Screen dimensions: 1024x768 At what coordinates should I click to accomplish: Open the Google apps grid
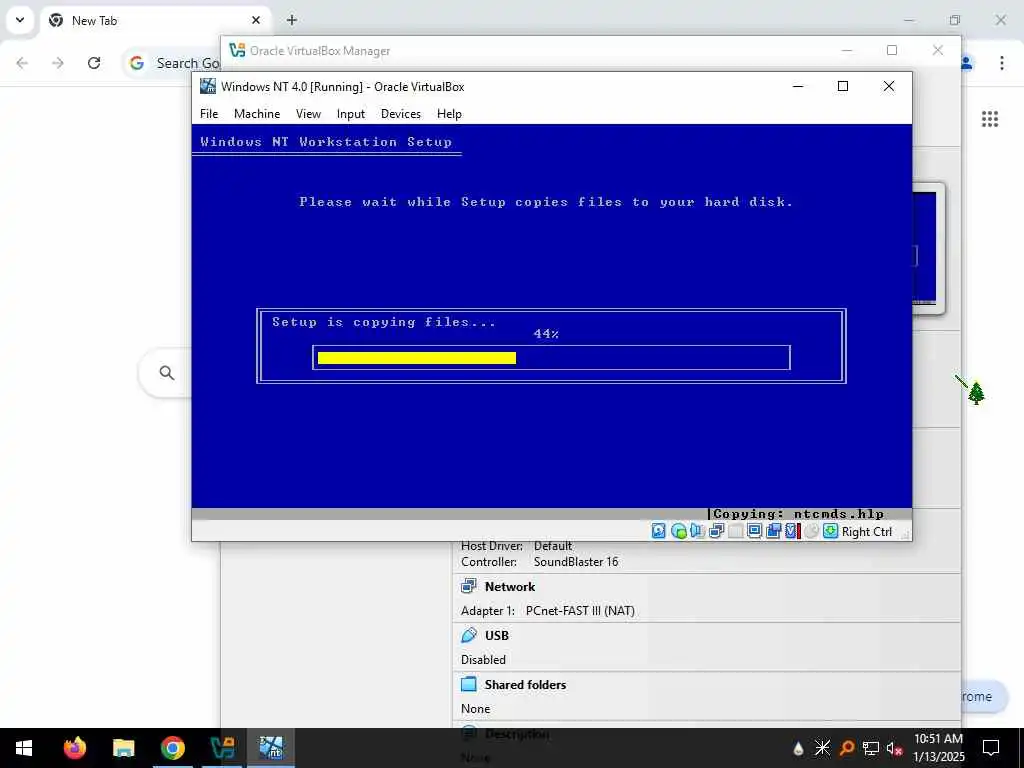click(x=990, y=119)
